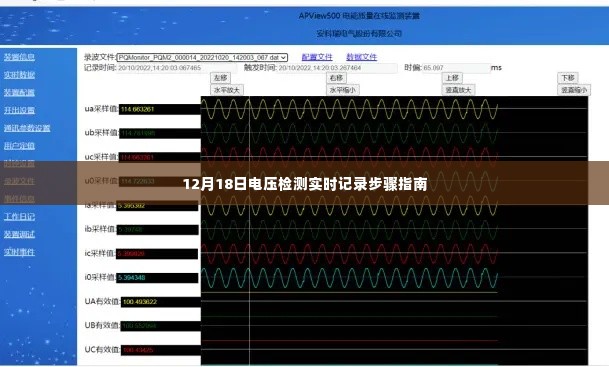
Task: Zoom in horizontally with 水平放大
Action: tap(227, 90)
